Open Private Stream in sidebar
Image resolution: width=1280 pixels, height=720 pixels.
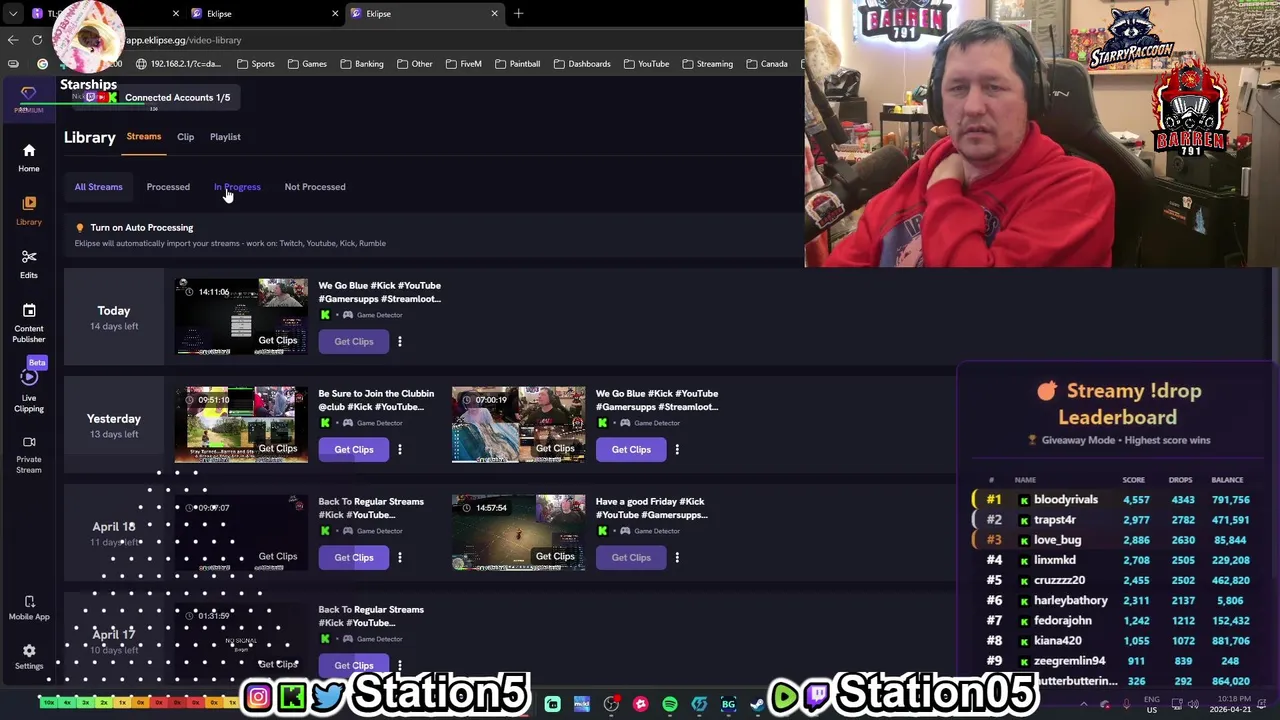coord(29,454)
